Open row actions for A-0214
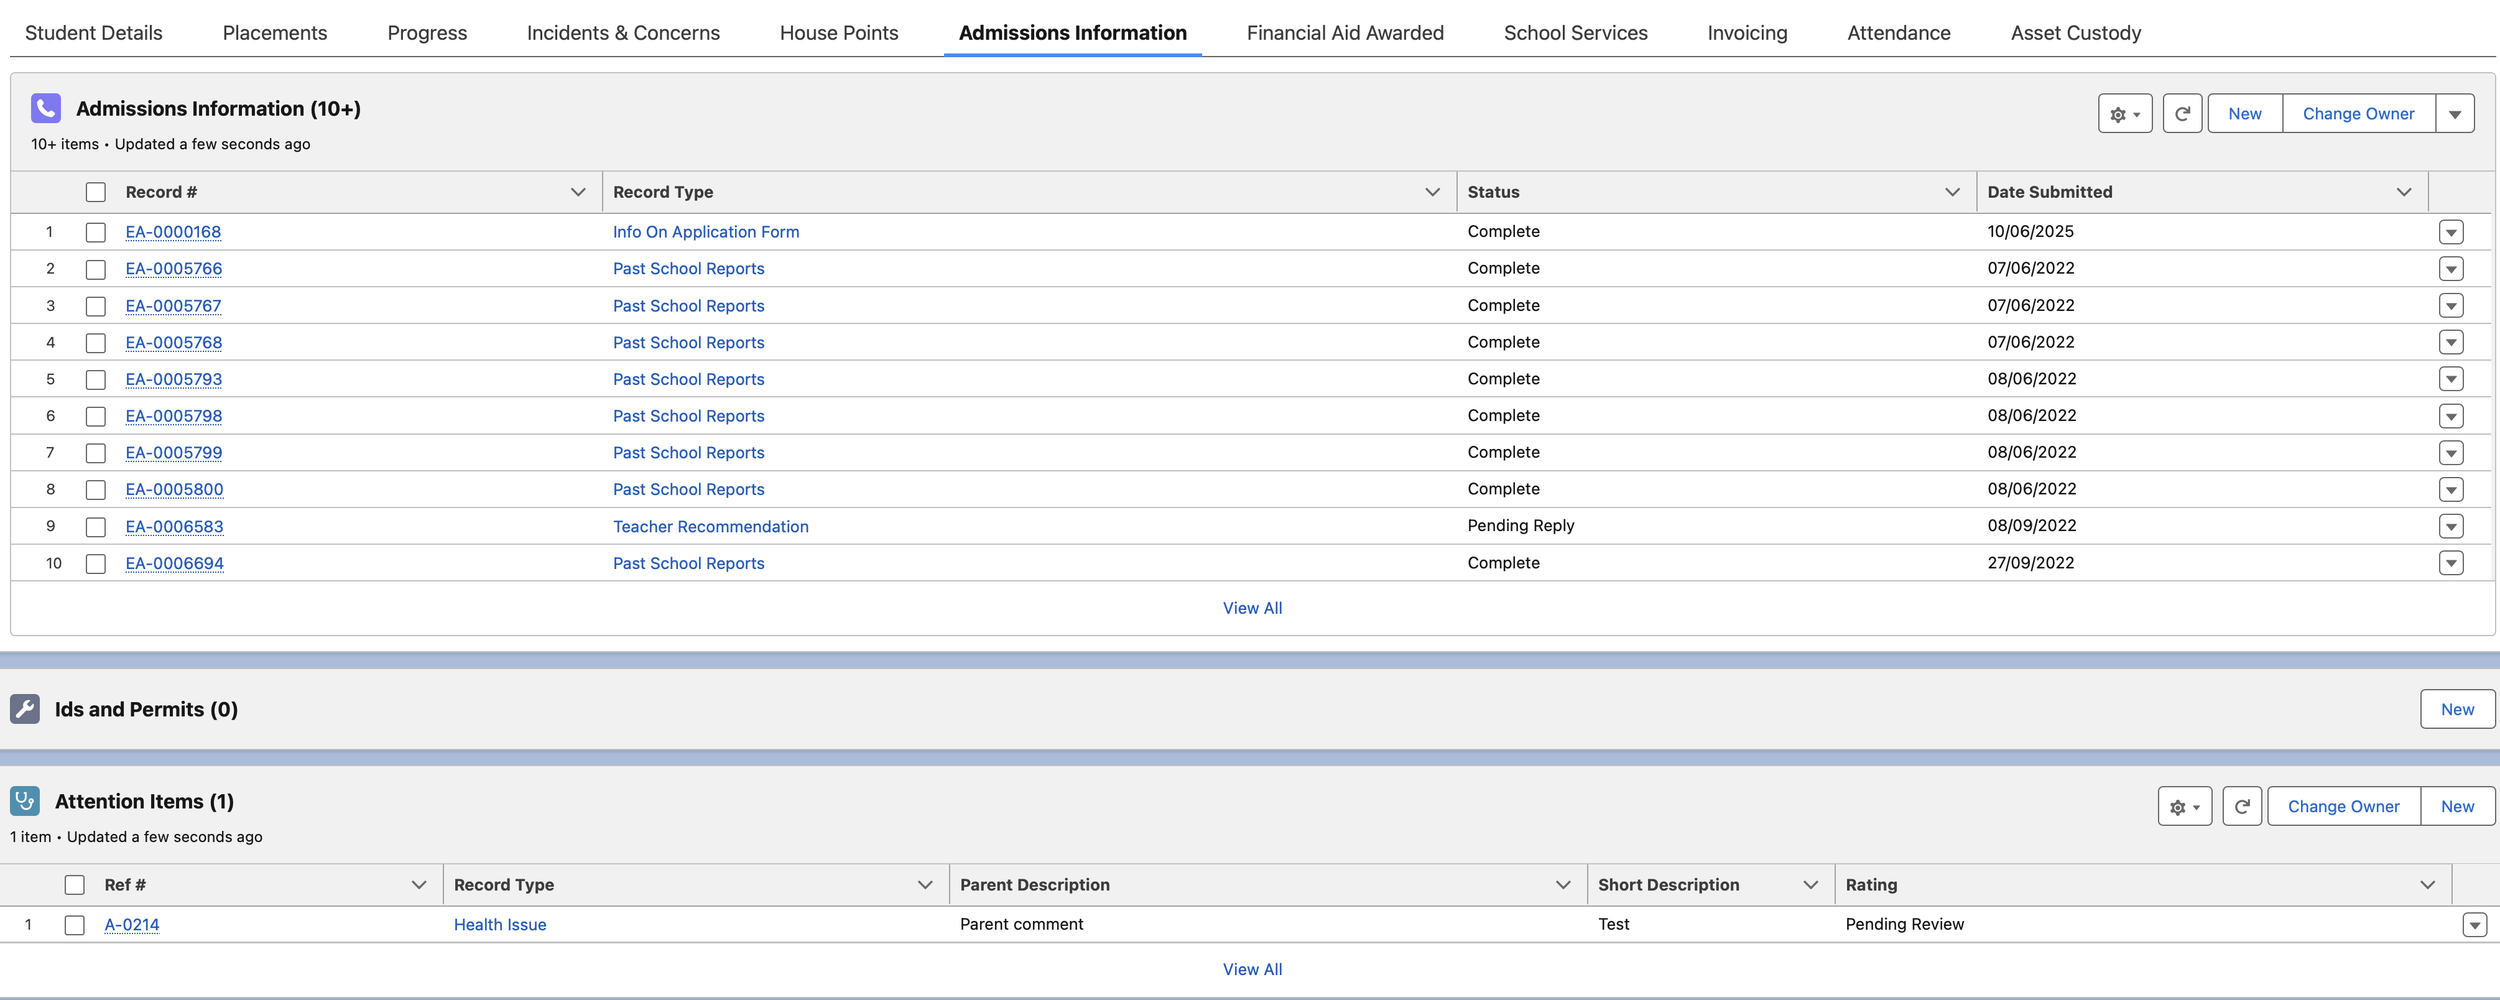 pyautogui.click(x=2474, y=925)
